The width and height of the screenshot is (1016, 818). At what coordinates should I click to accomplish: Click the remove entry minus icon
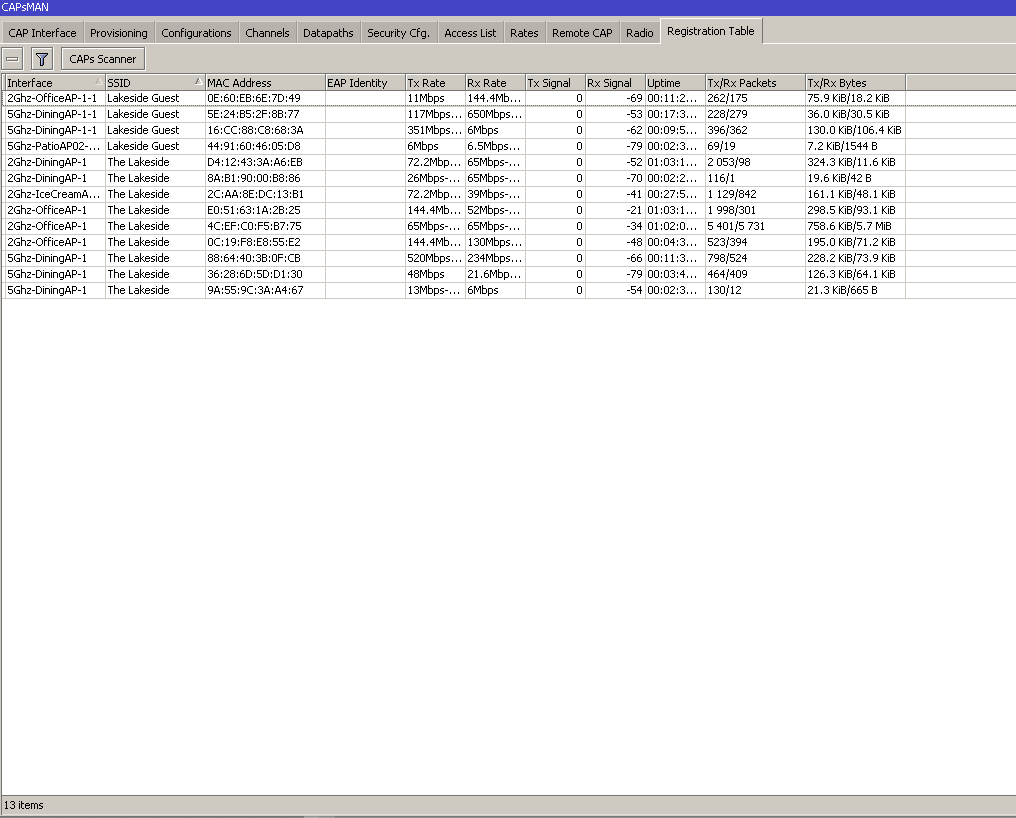[x=12, y=58]
